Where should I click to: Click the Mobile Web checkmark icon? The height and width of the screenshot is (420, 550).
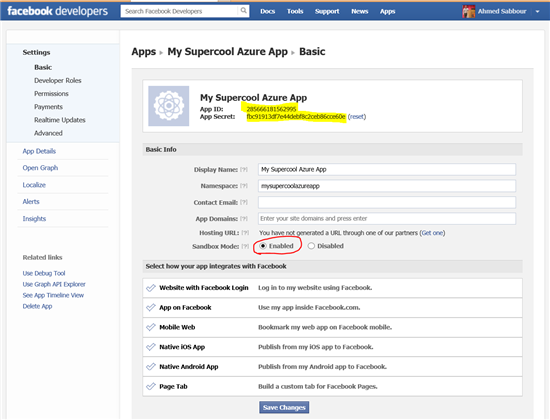tap(151, 327)
